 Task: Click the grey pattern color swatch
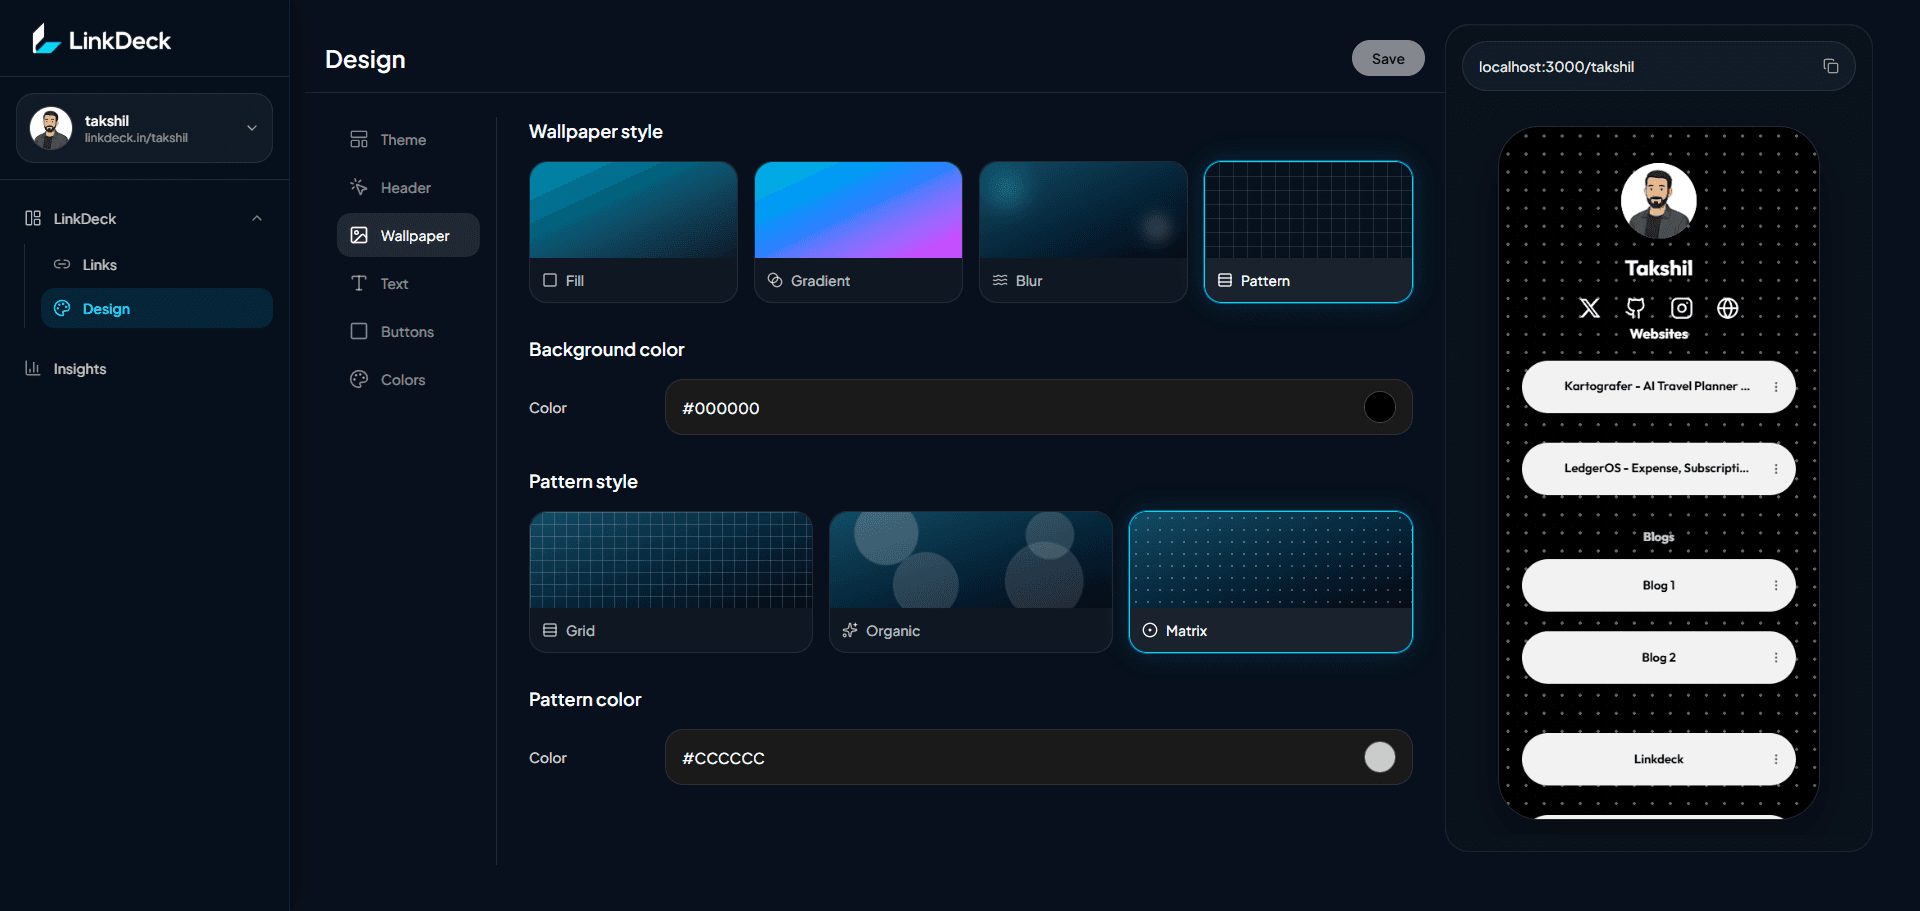click(1379, 757)
